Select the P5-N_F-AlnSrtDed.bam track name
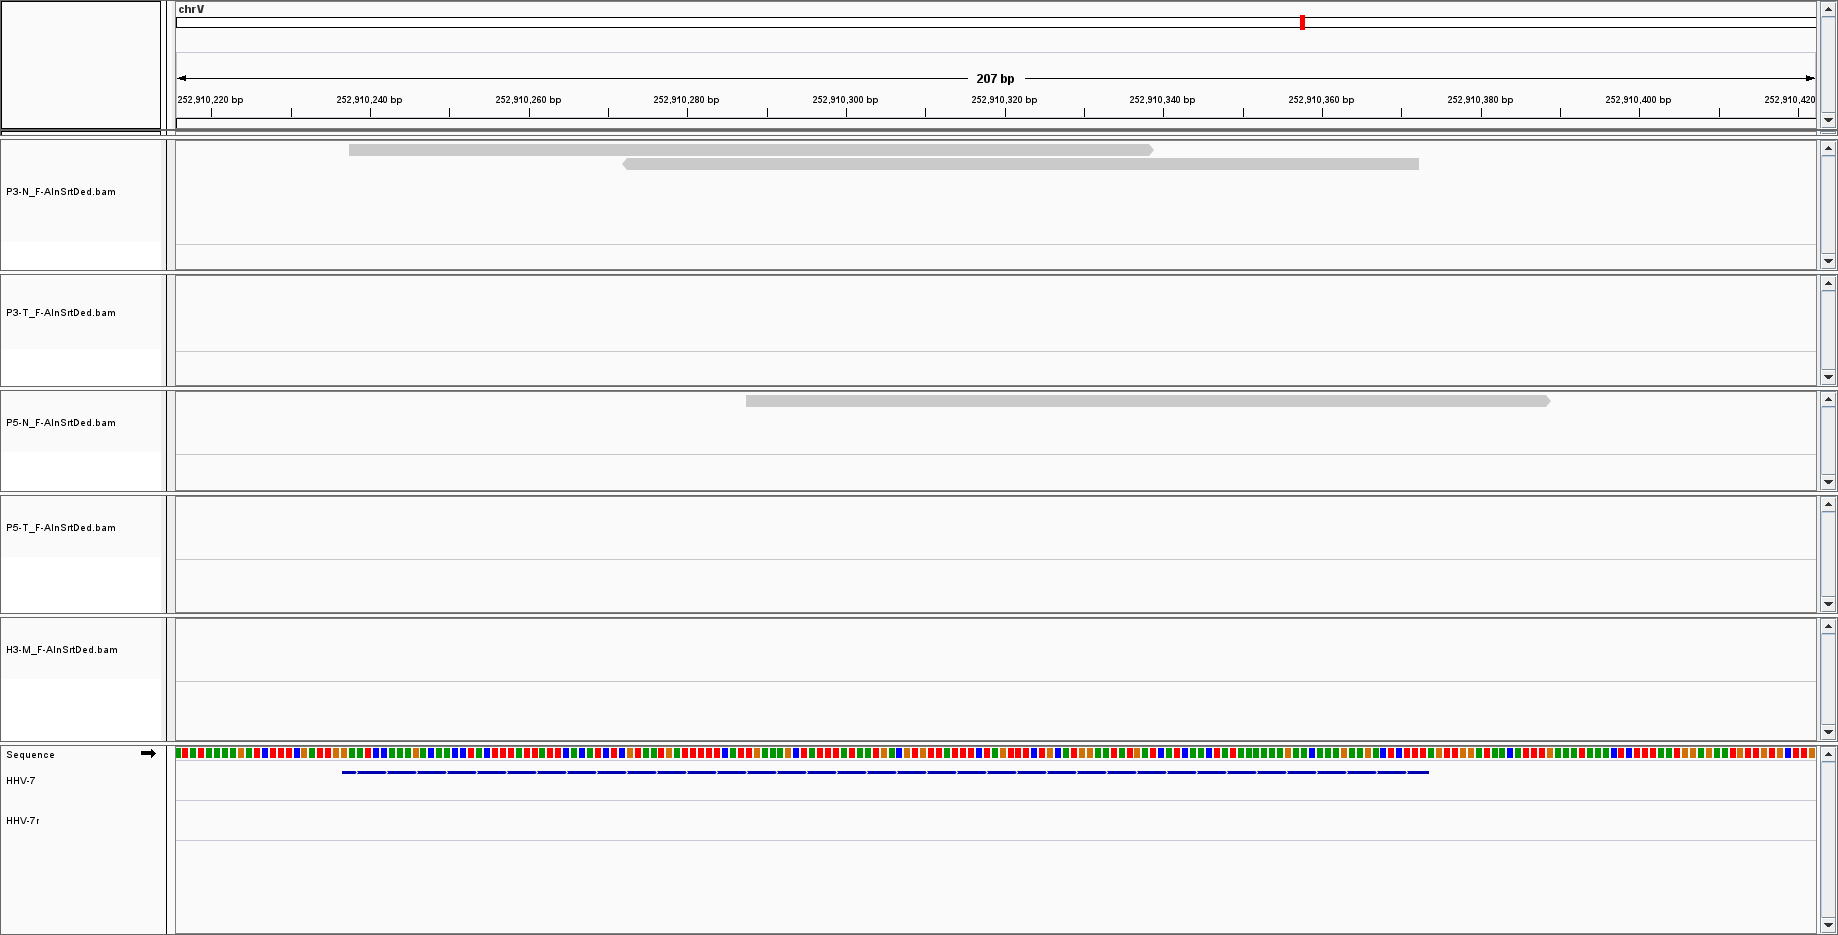The width and height of the screenshot is (1838, 935). click(61, 423)
